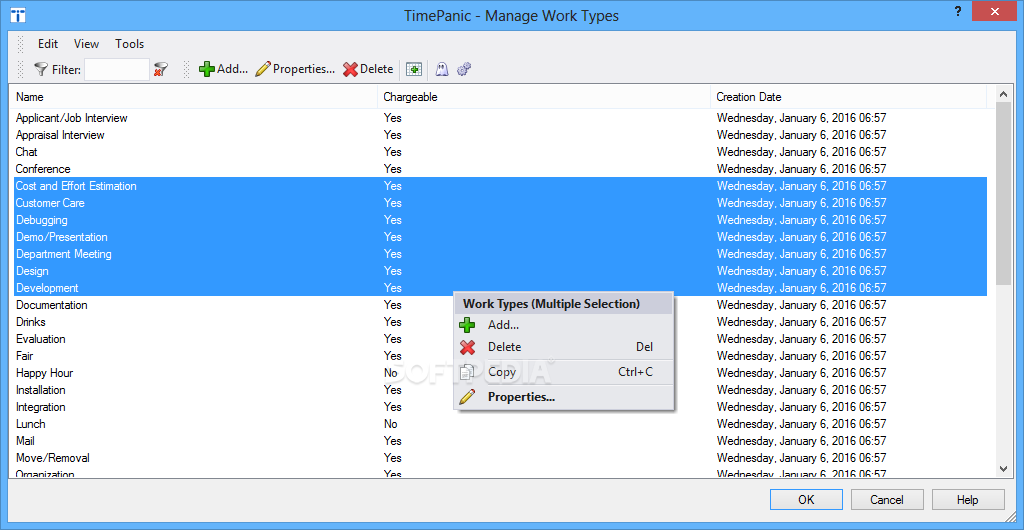Click the Add... toolbar button
1024x530 pixels.
tap(223, 69)
